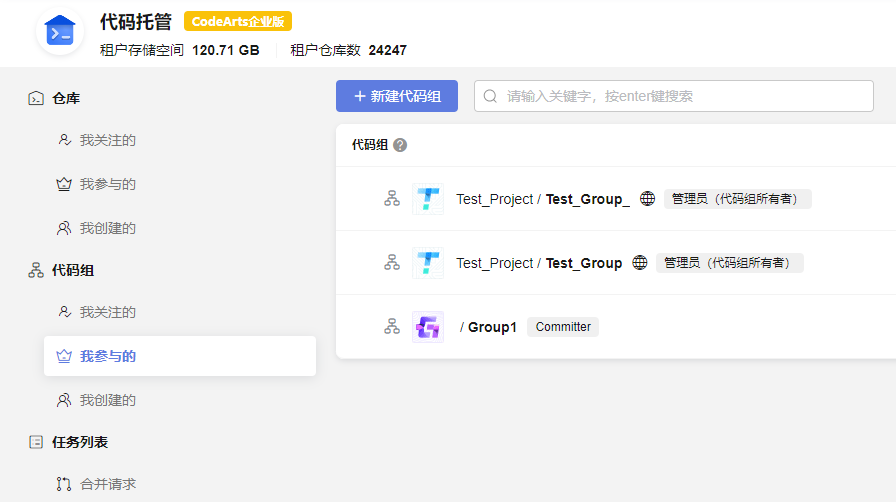Screen dimensions: 896x502
Task: Click the 代码组 section icon in sidebar
Action: (x=35, y=270)
